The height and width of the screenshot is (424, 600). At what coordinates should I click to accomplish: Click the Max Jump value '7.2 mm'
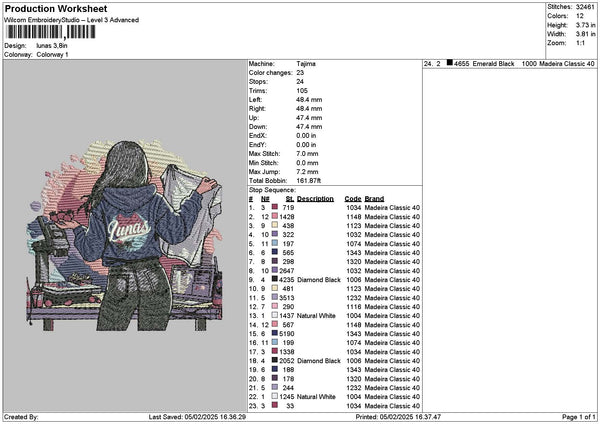pyautogui.click(x=307, y=172)
